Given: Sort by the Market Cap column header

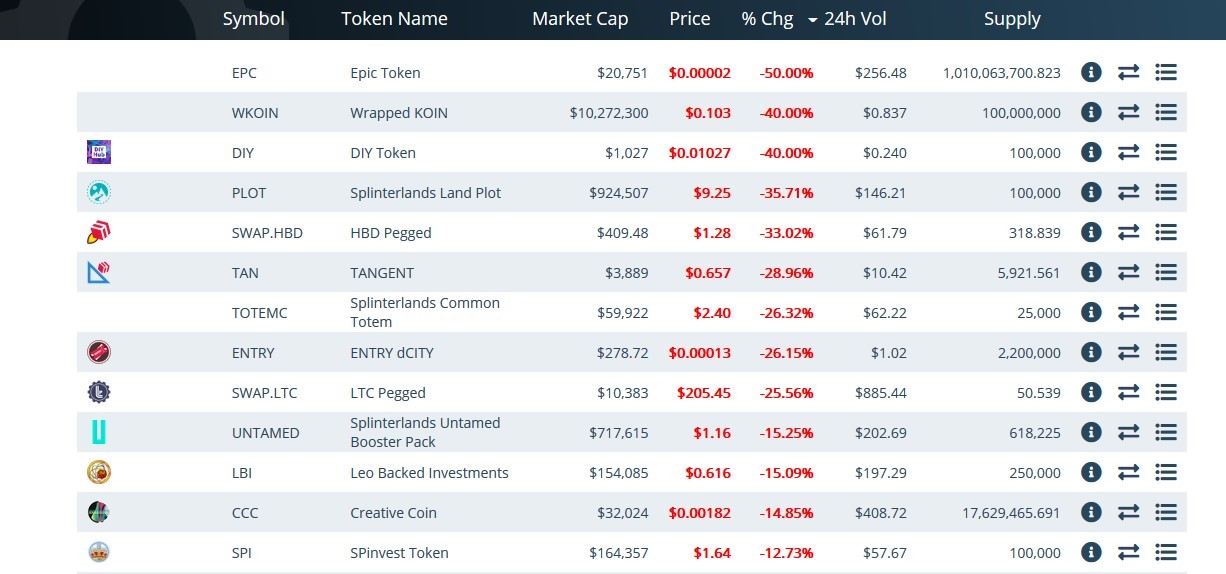Looking at the screenshot, I should pyautogui.click(x=580, y=19).
